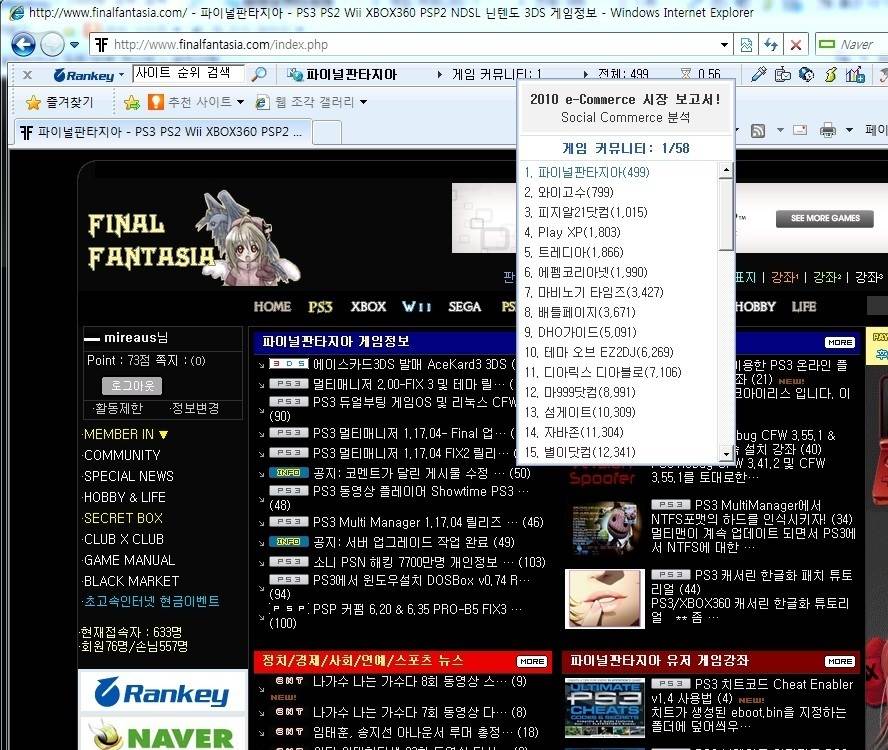The width and height of the screenshot is (888, 750).
Task: Click MORE in the 뉴스 section header
Action: (532, 661)
